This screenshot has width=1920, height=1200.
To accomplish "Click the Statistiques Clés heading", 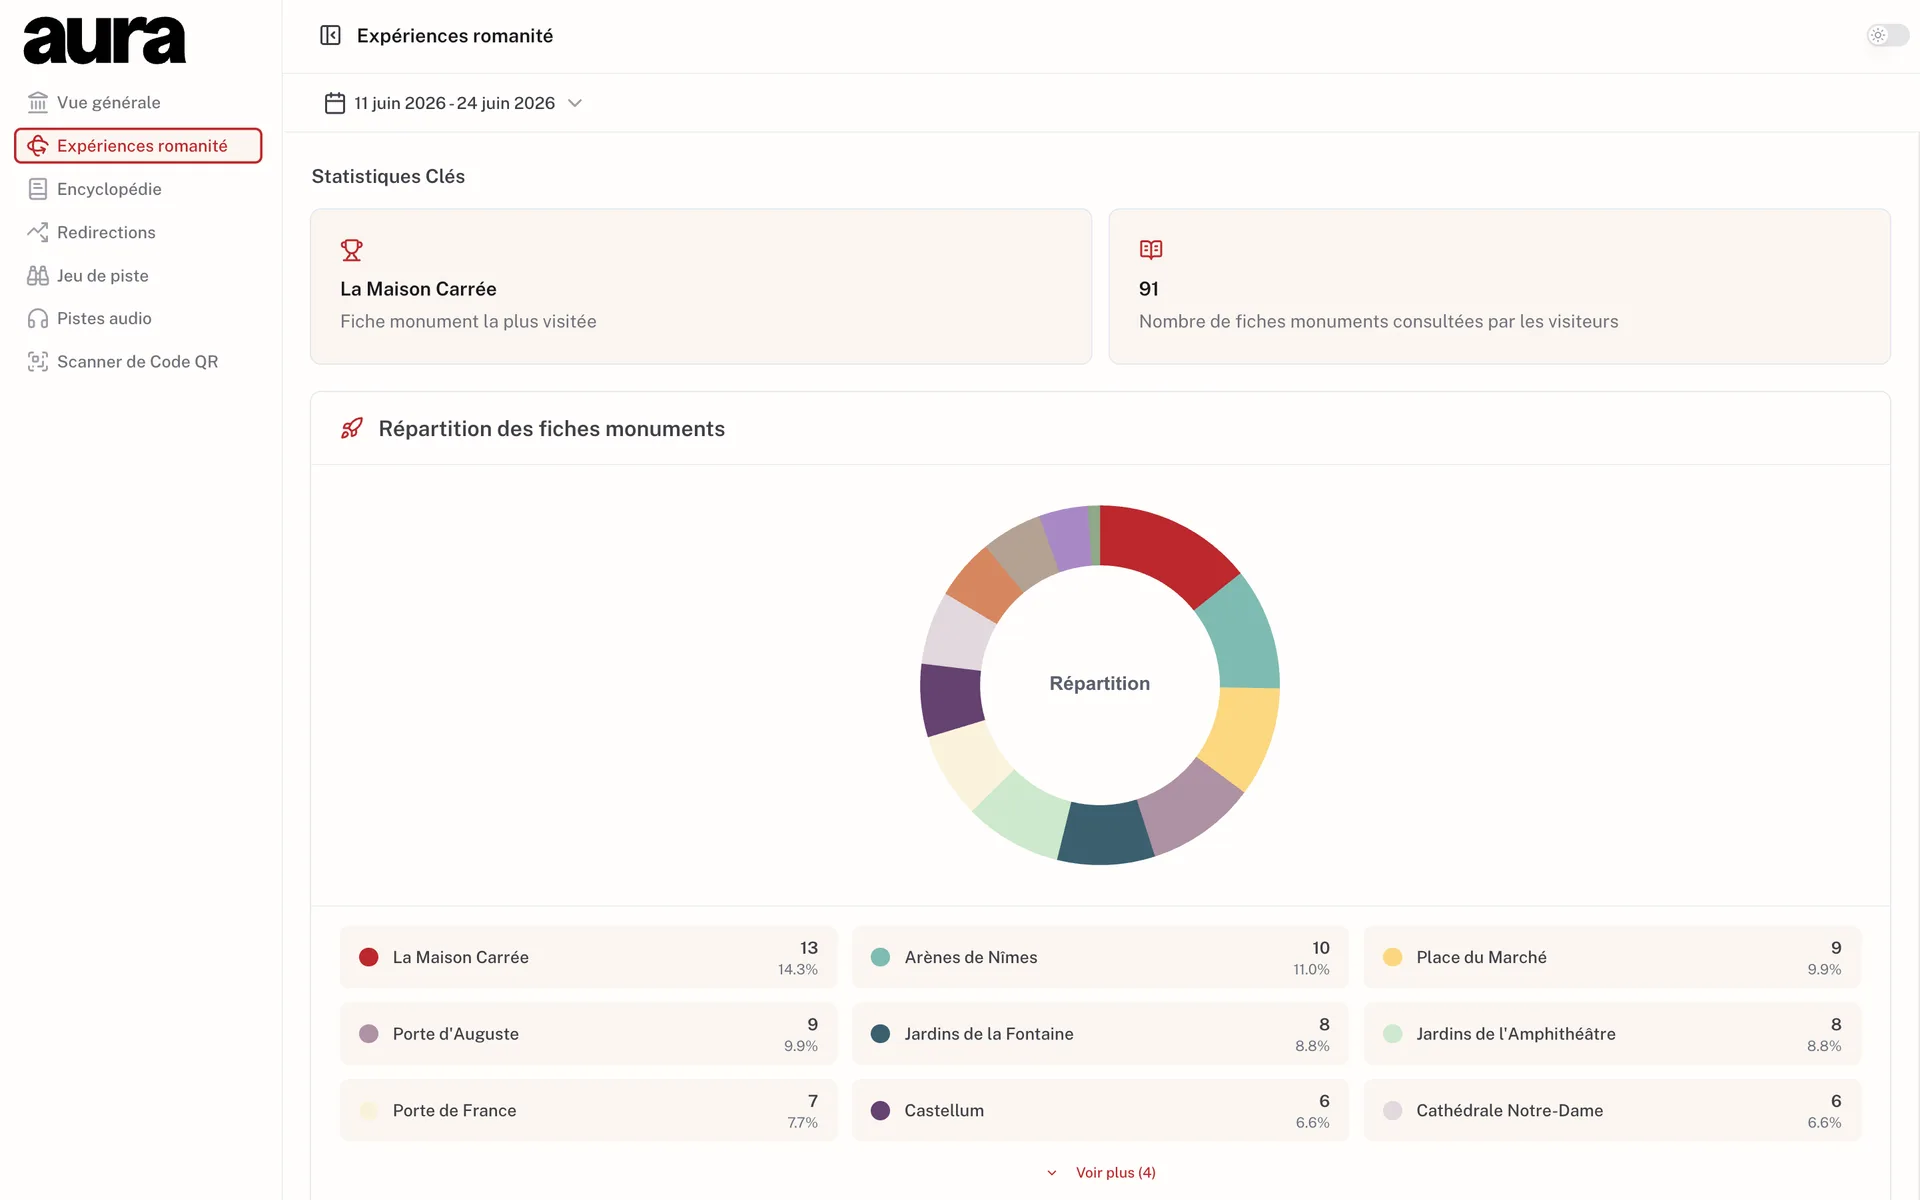I will coord(388,176).
